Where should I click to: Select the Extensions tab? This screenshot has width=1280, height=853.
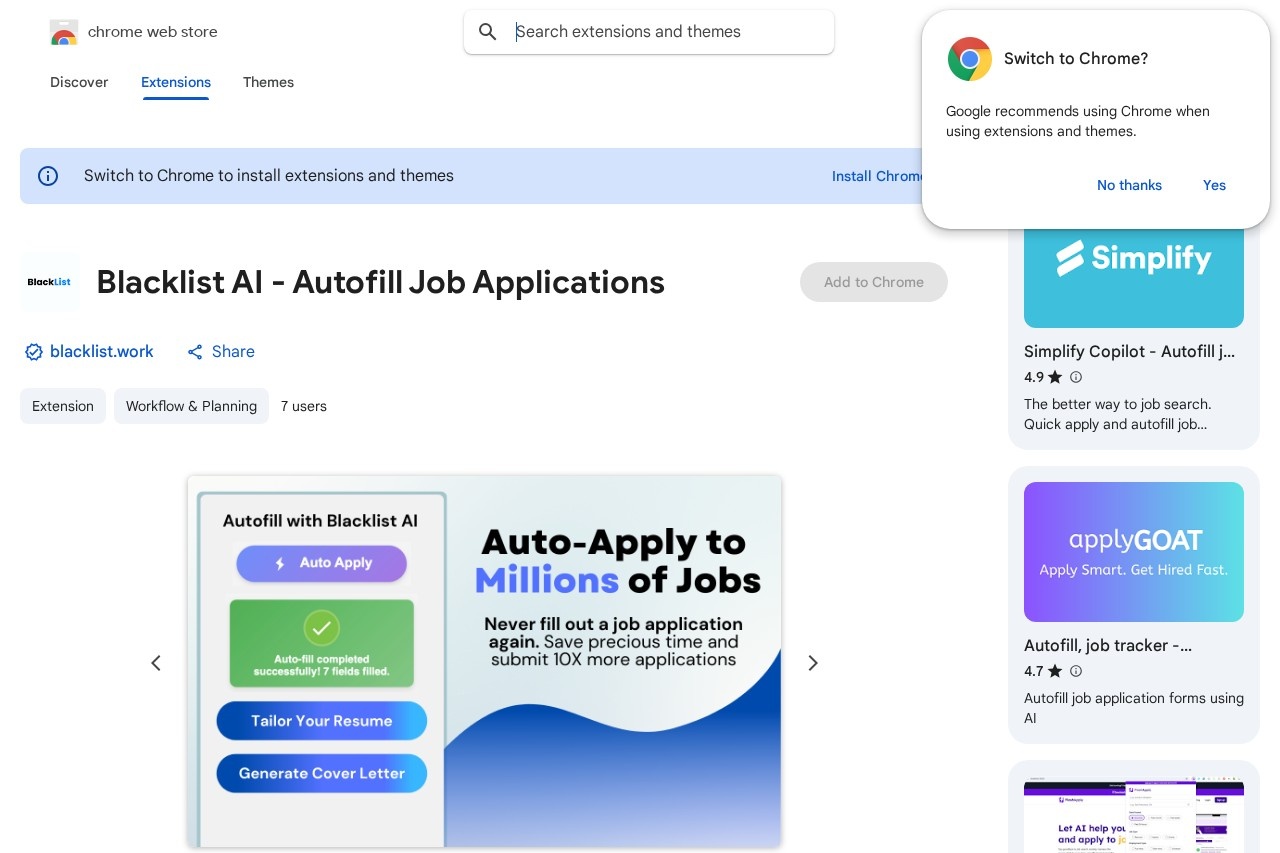176,82
